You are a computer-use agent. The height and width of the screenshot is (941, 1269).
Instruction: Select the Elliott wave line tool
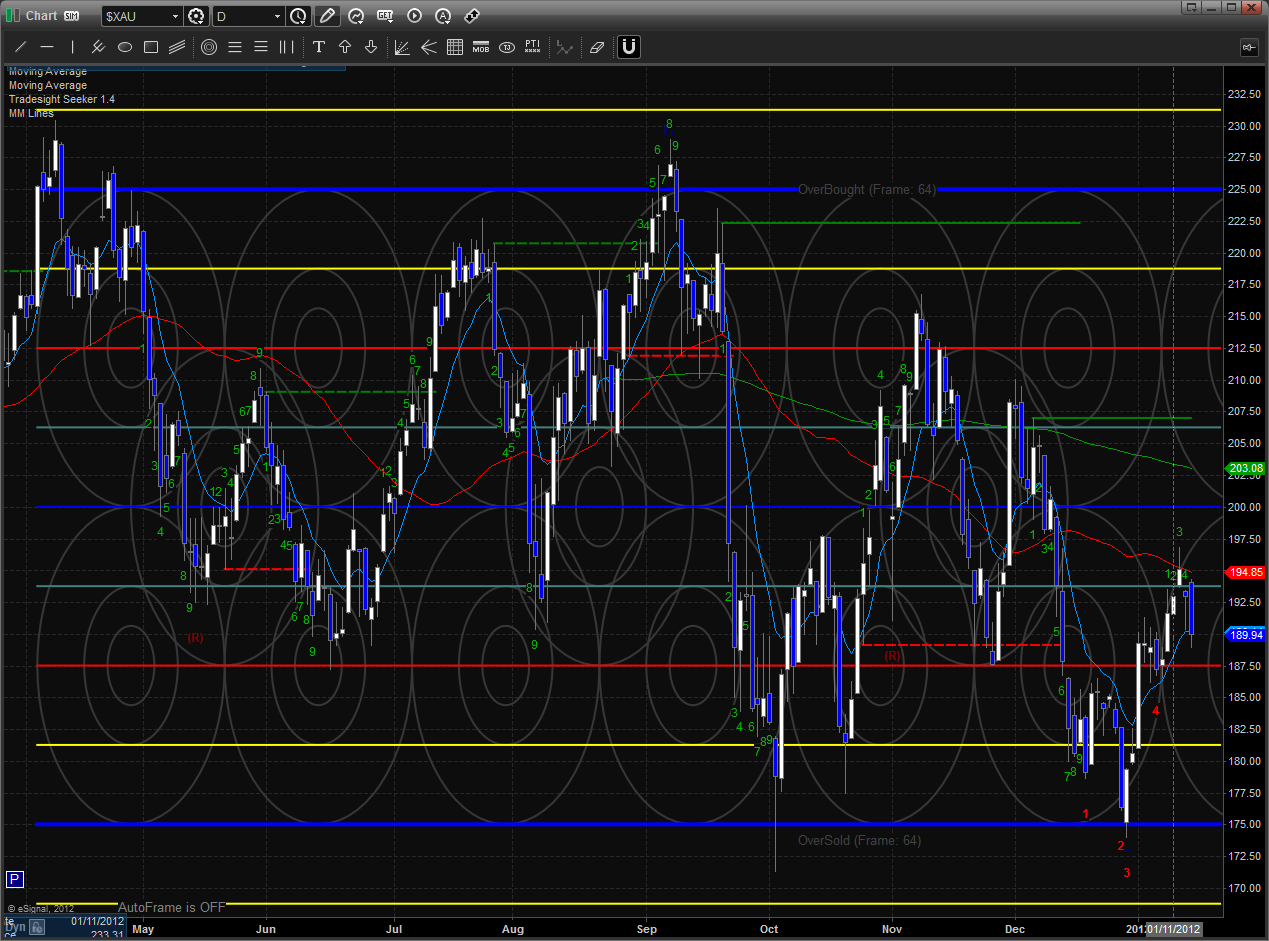coord(565,47)
